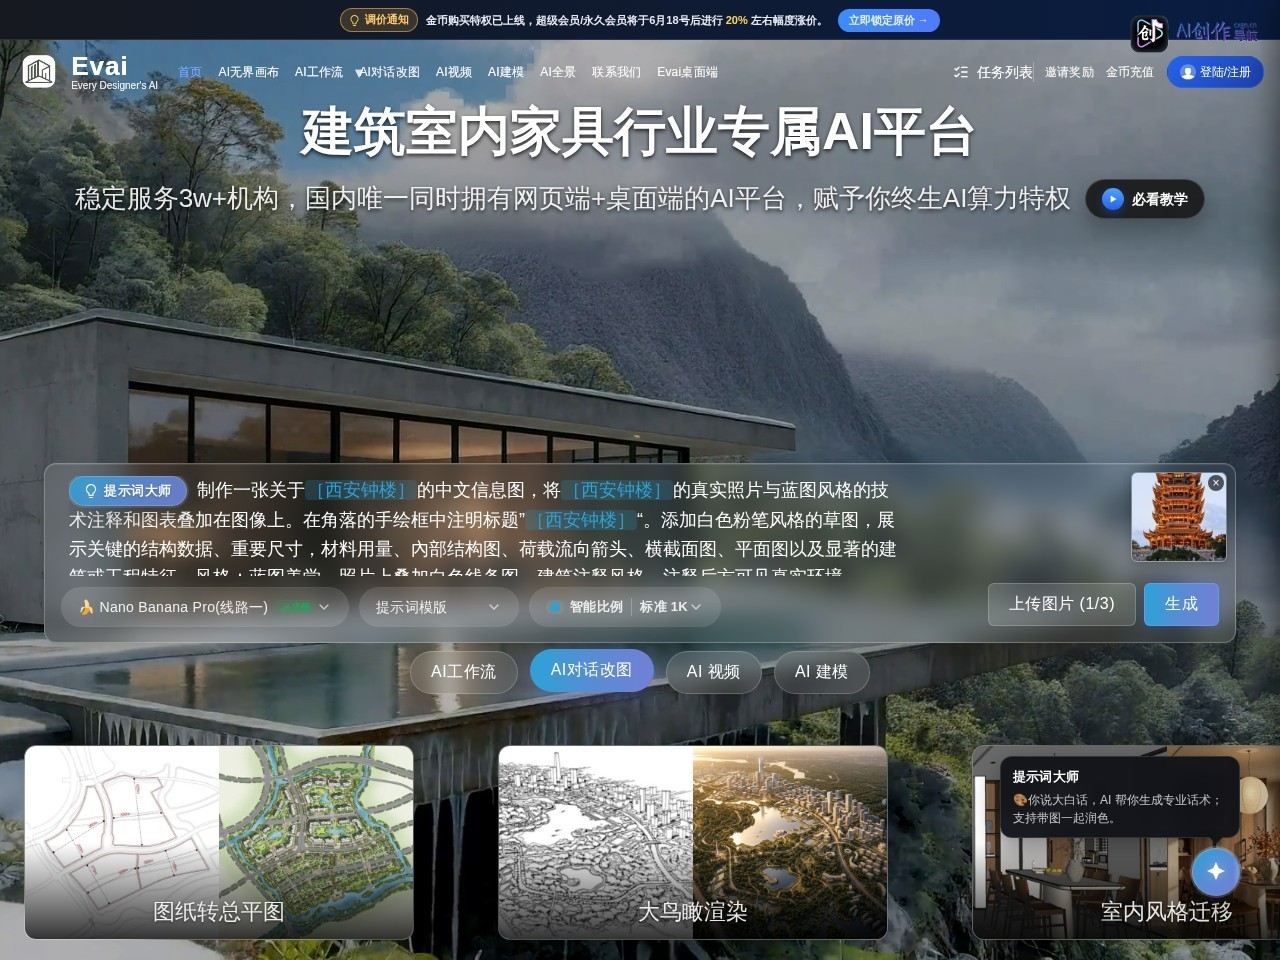Expand the 标准 1K resolution dropdown
The width and height of the screenshot is (1280, 960).
(671, 607)
